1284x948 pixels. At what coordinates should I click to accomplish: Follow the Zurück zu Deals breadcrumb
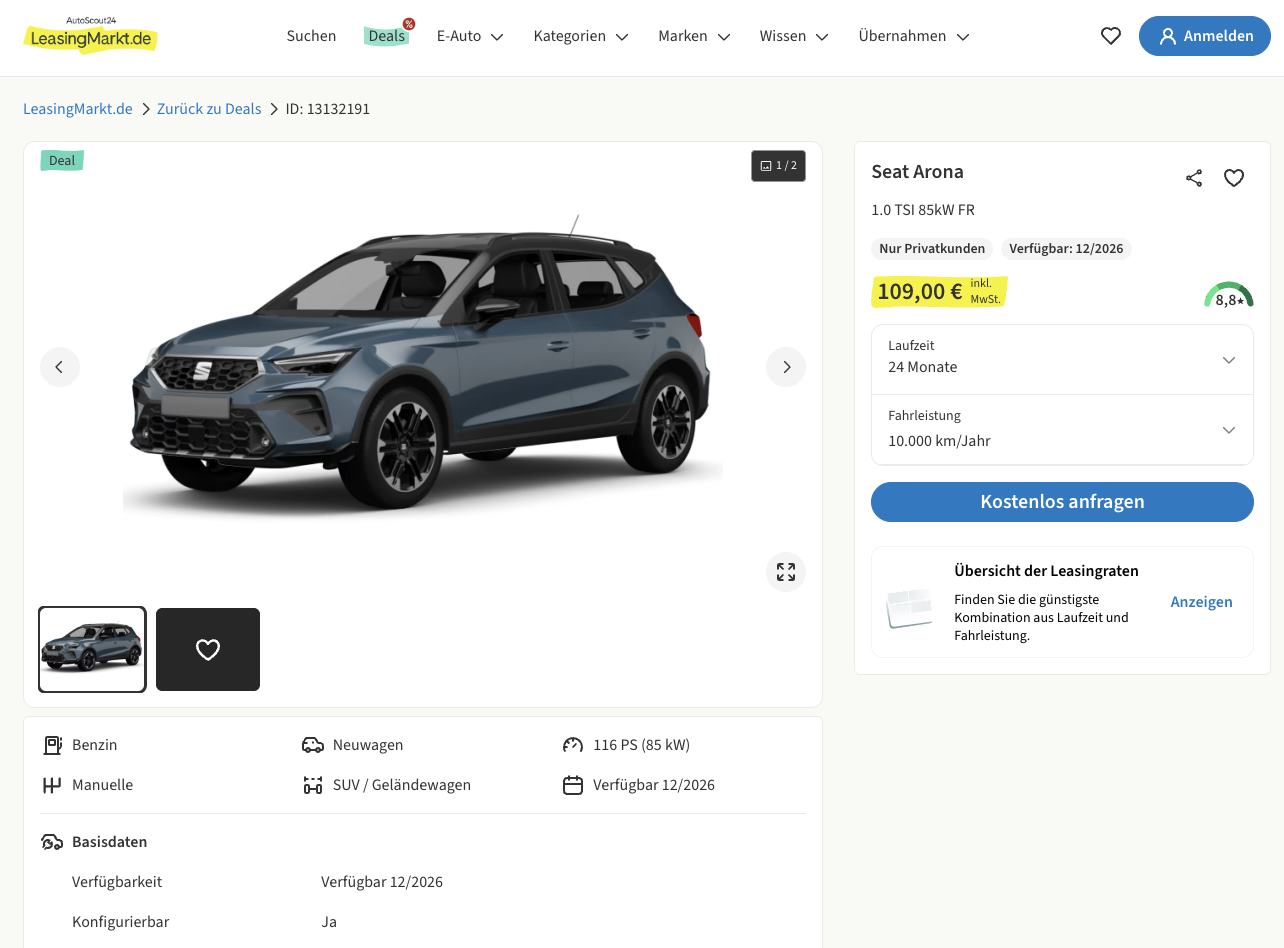point(209,109)
